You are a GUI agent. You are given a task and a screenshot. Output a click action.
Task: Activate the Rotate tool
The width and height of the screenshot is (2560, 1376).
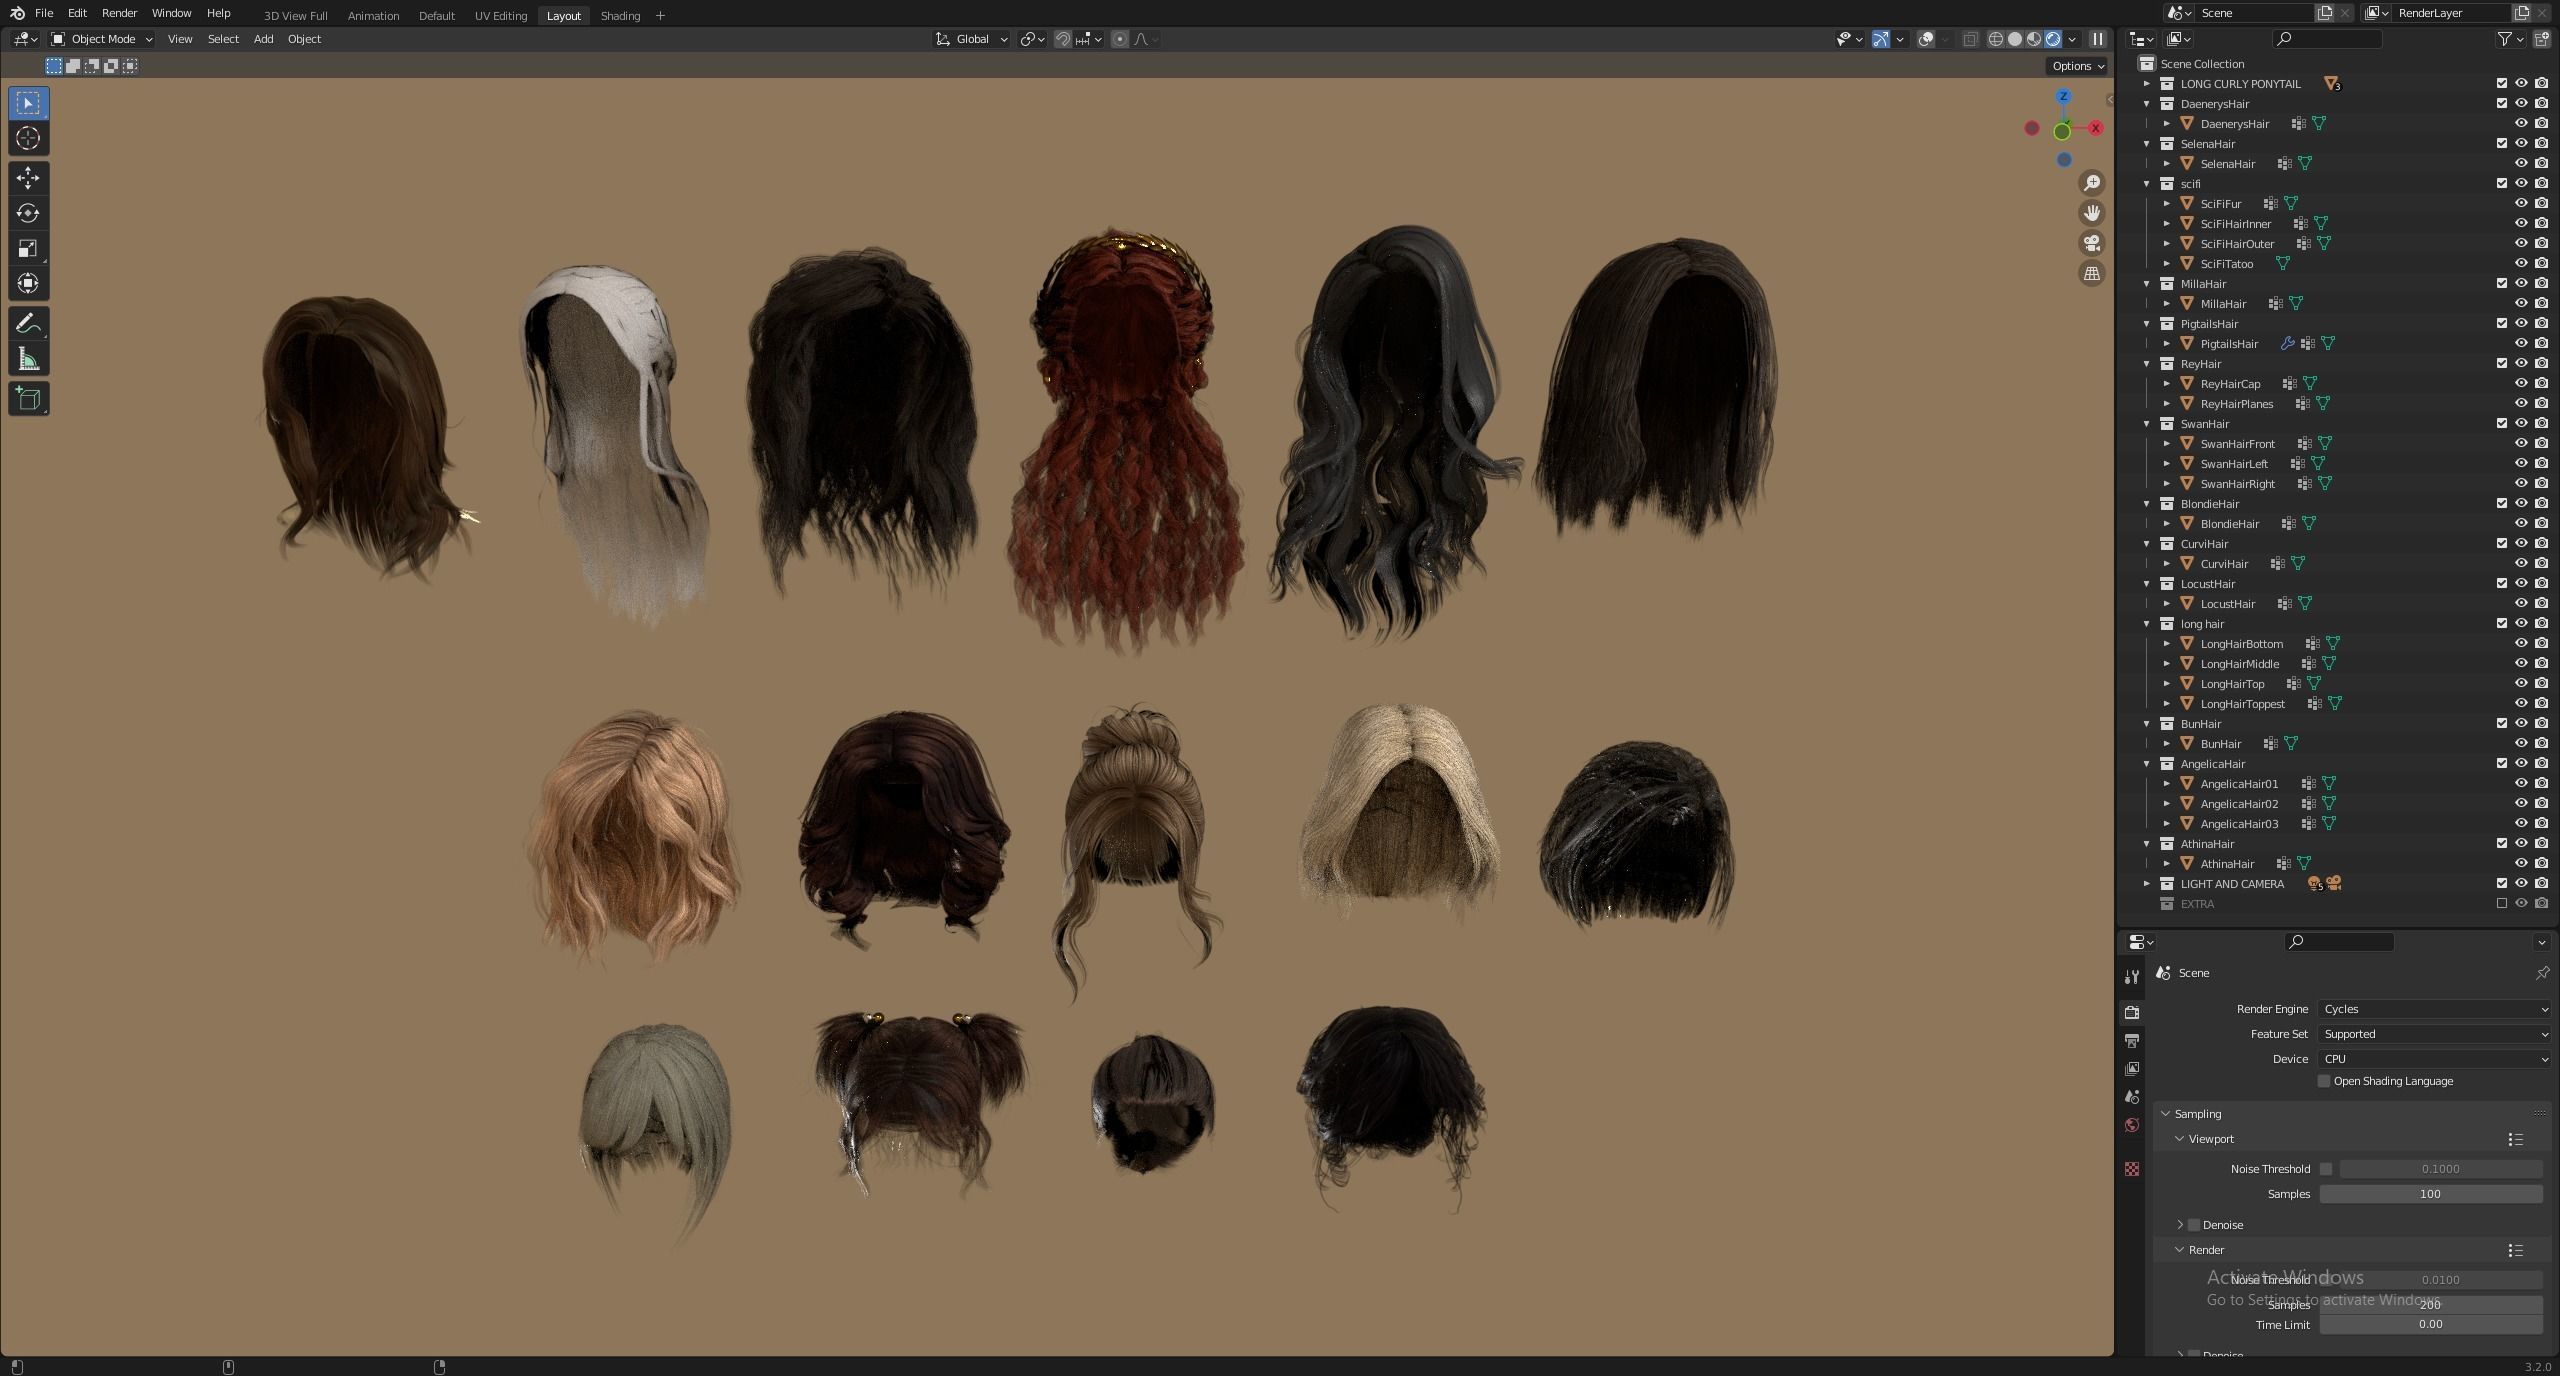(x=28, y=213)
